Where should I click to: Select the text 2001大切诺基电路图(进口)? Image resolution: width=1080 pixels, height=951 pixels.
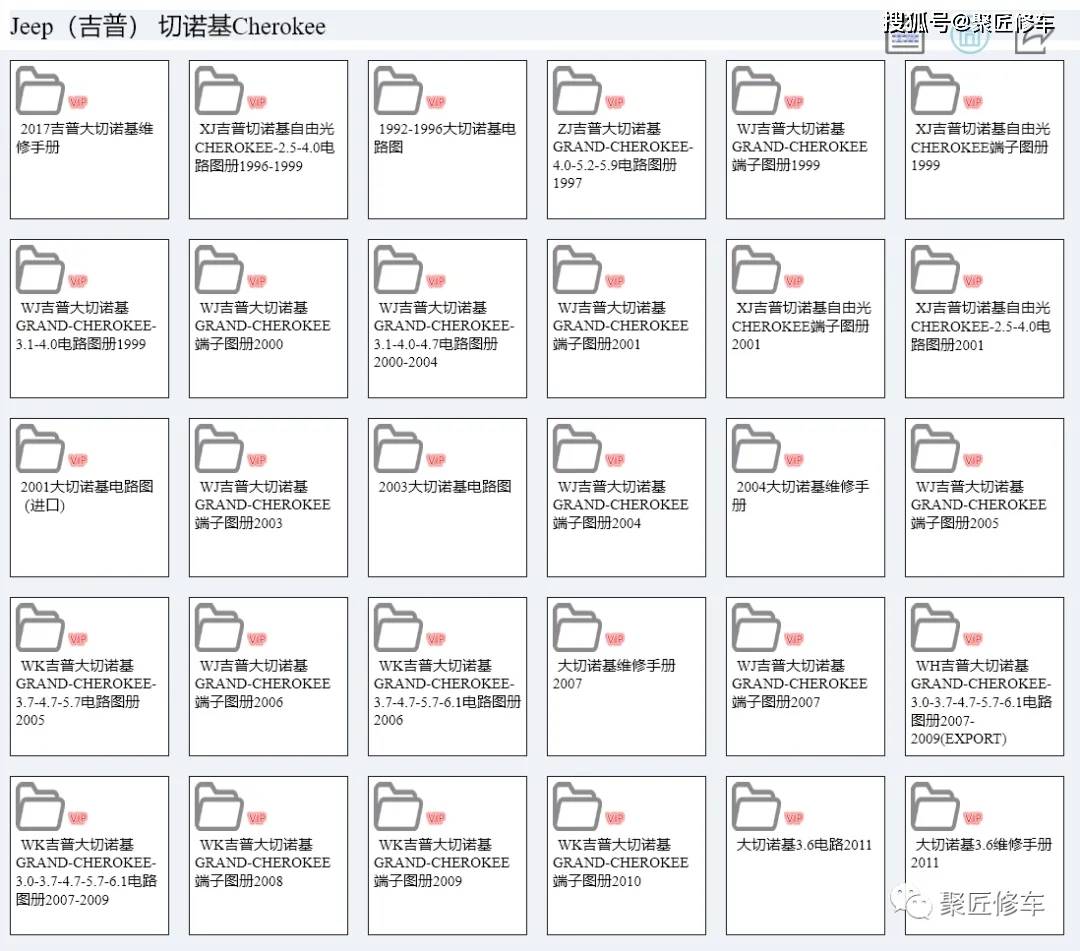(85, 496)
